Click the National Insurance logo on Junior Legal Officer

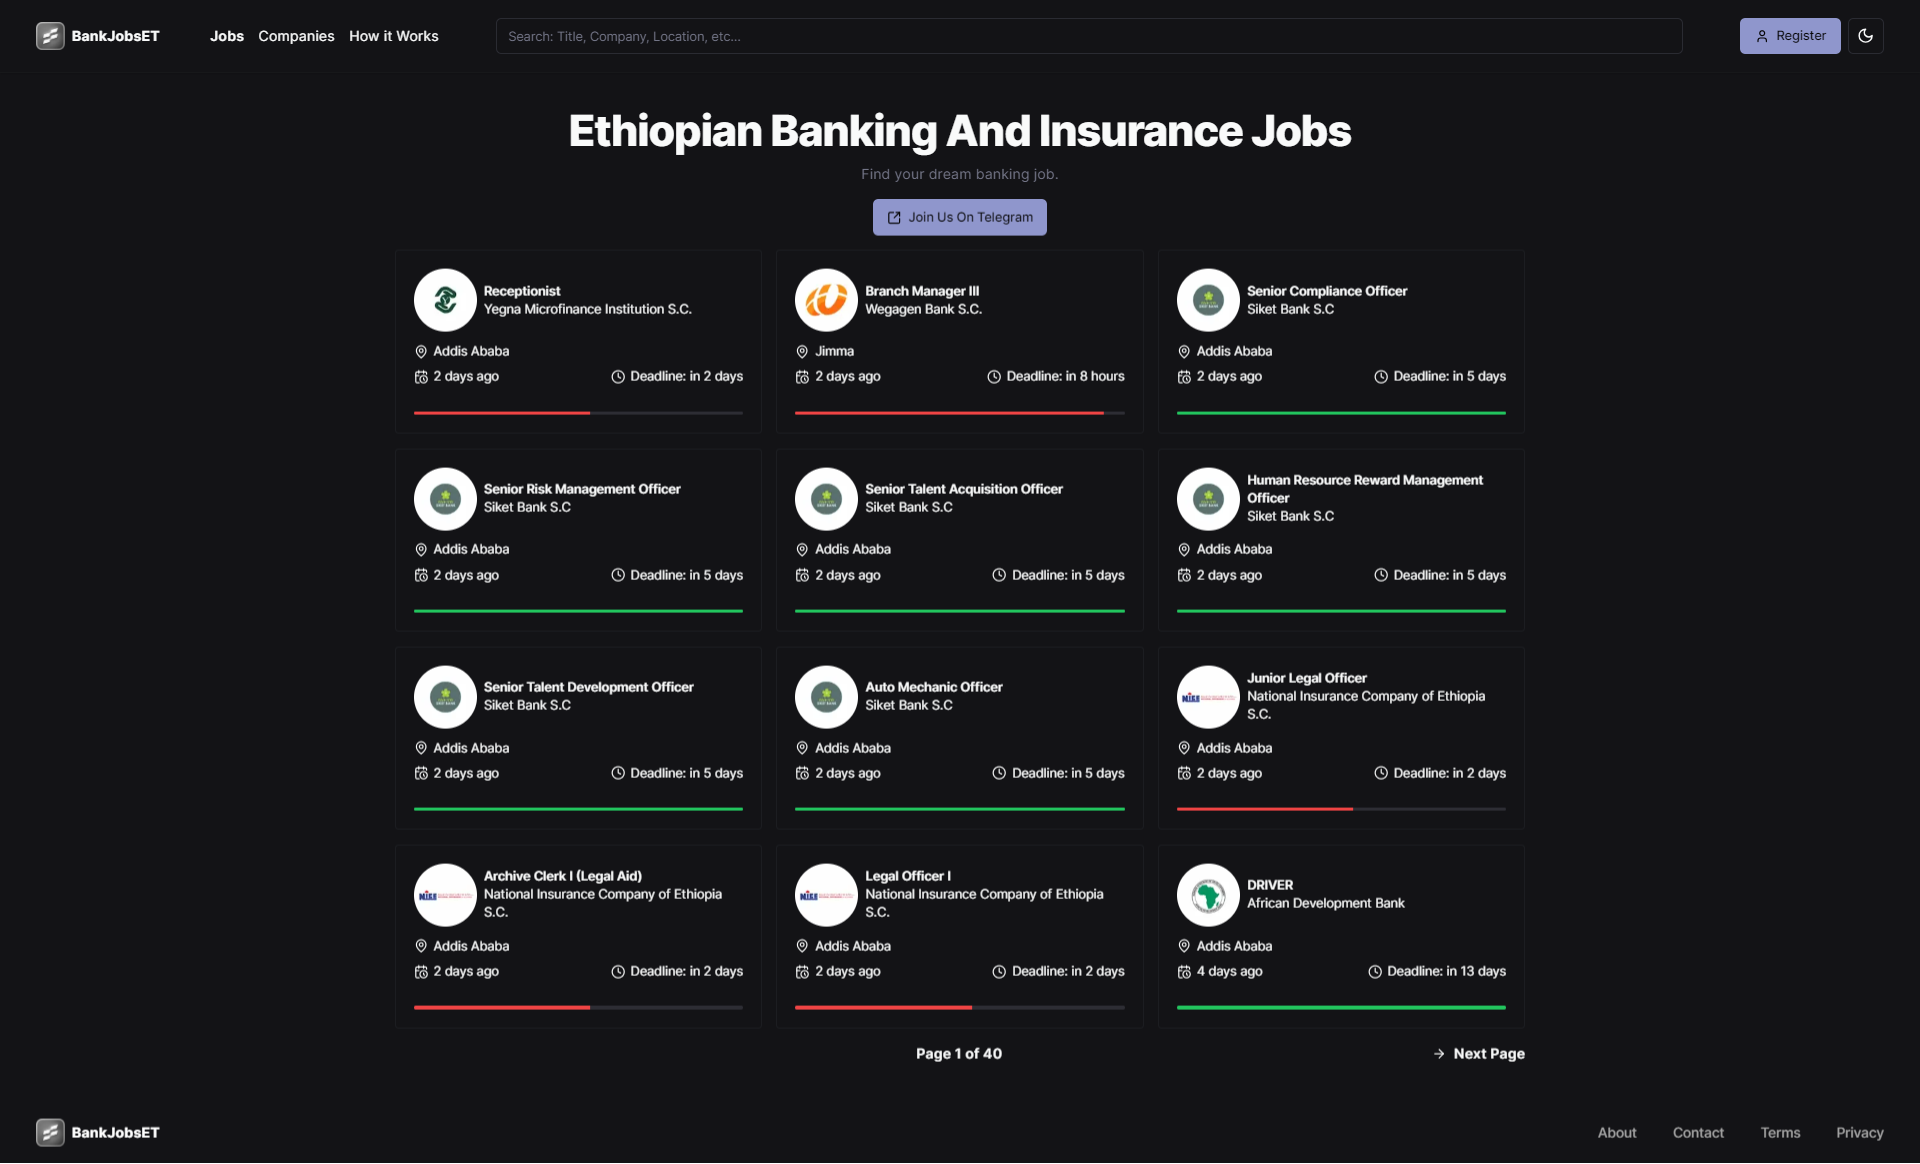click(1208, 697)
